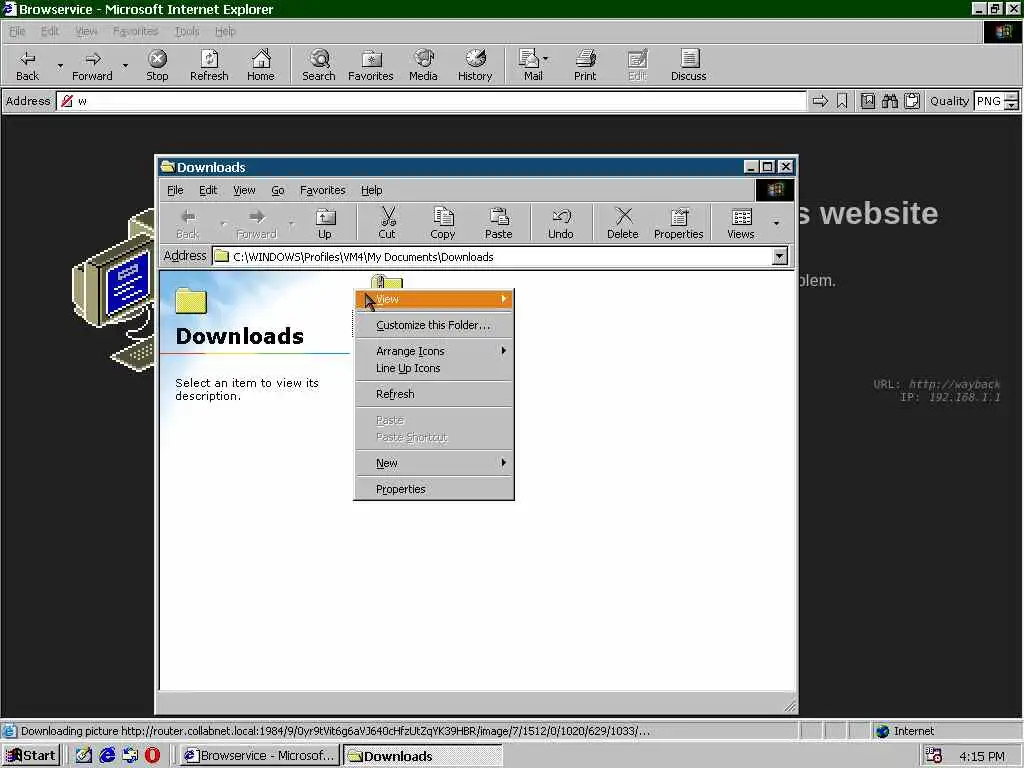Open the Go menu in Downloads window
Viewport: 1024px width, 768px height.
point(278,190)
